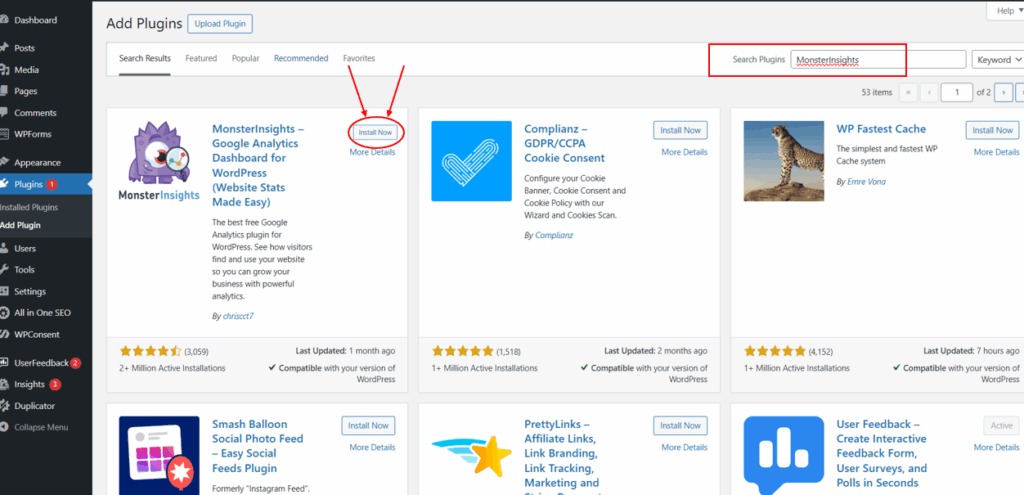Click the '53 items' count text

coord(876,93)
